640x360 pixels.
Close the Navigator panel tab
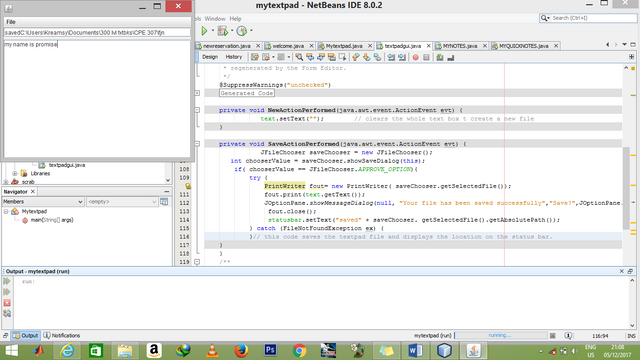click(33, 191)
